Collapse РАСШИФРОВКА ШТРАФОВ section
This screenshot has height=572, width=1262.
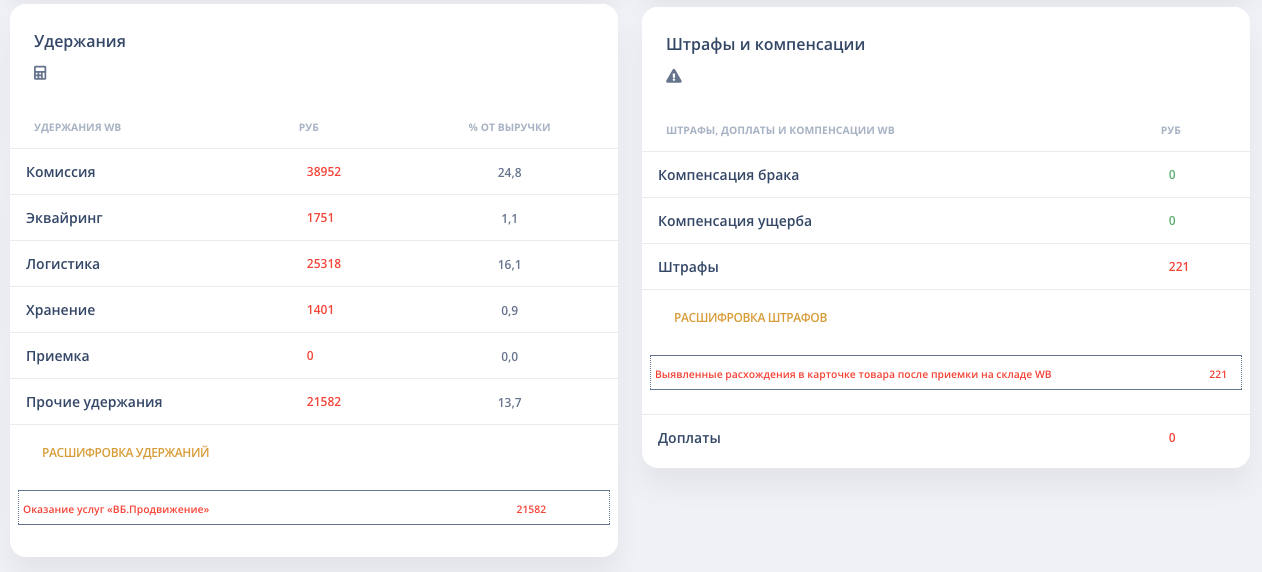click(x=750, y=318)
